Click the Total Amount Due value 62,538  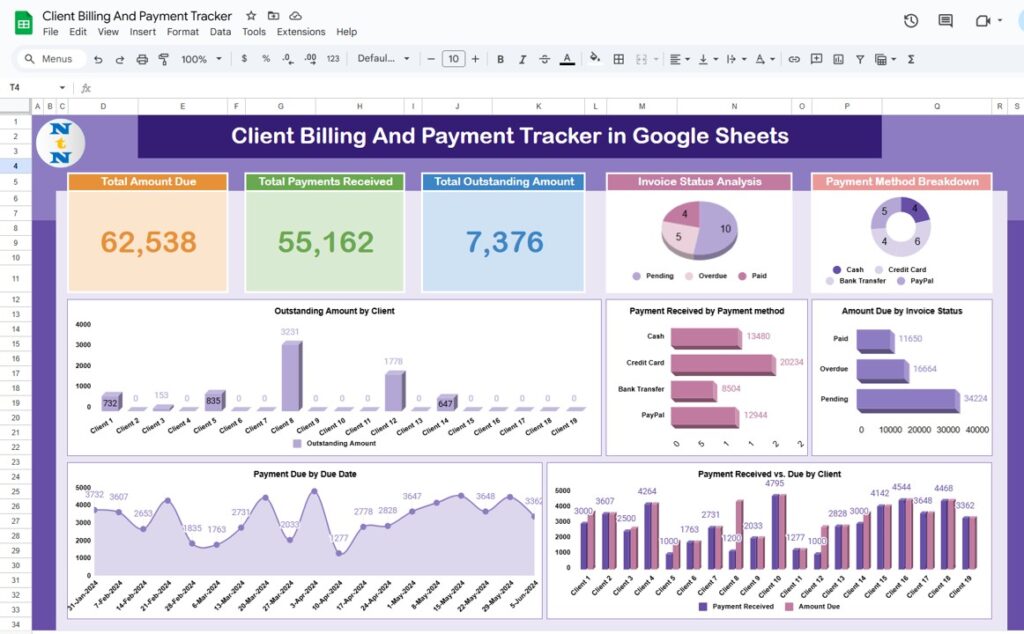tap(148, 242)
